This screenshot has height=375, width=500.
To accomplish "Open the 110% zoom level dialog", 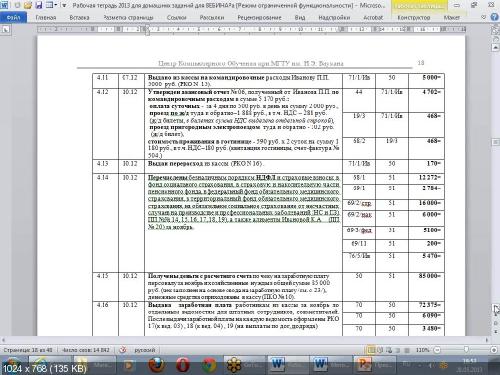I will tap(422, 350).
